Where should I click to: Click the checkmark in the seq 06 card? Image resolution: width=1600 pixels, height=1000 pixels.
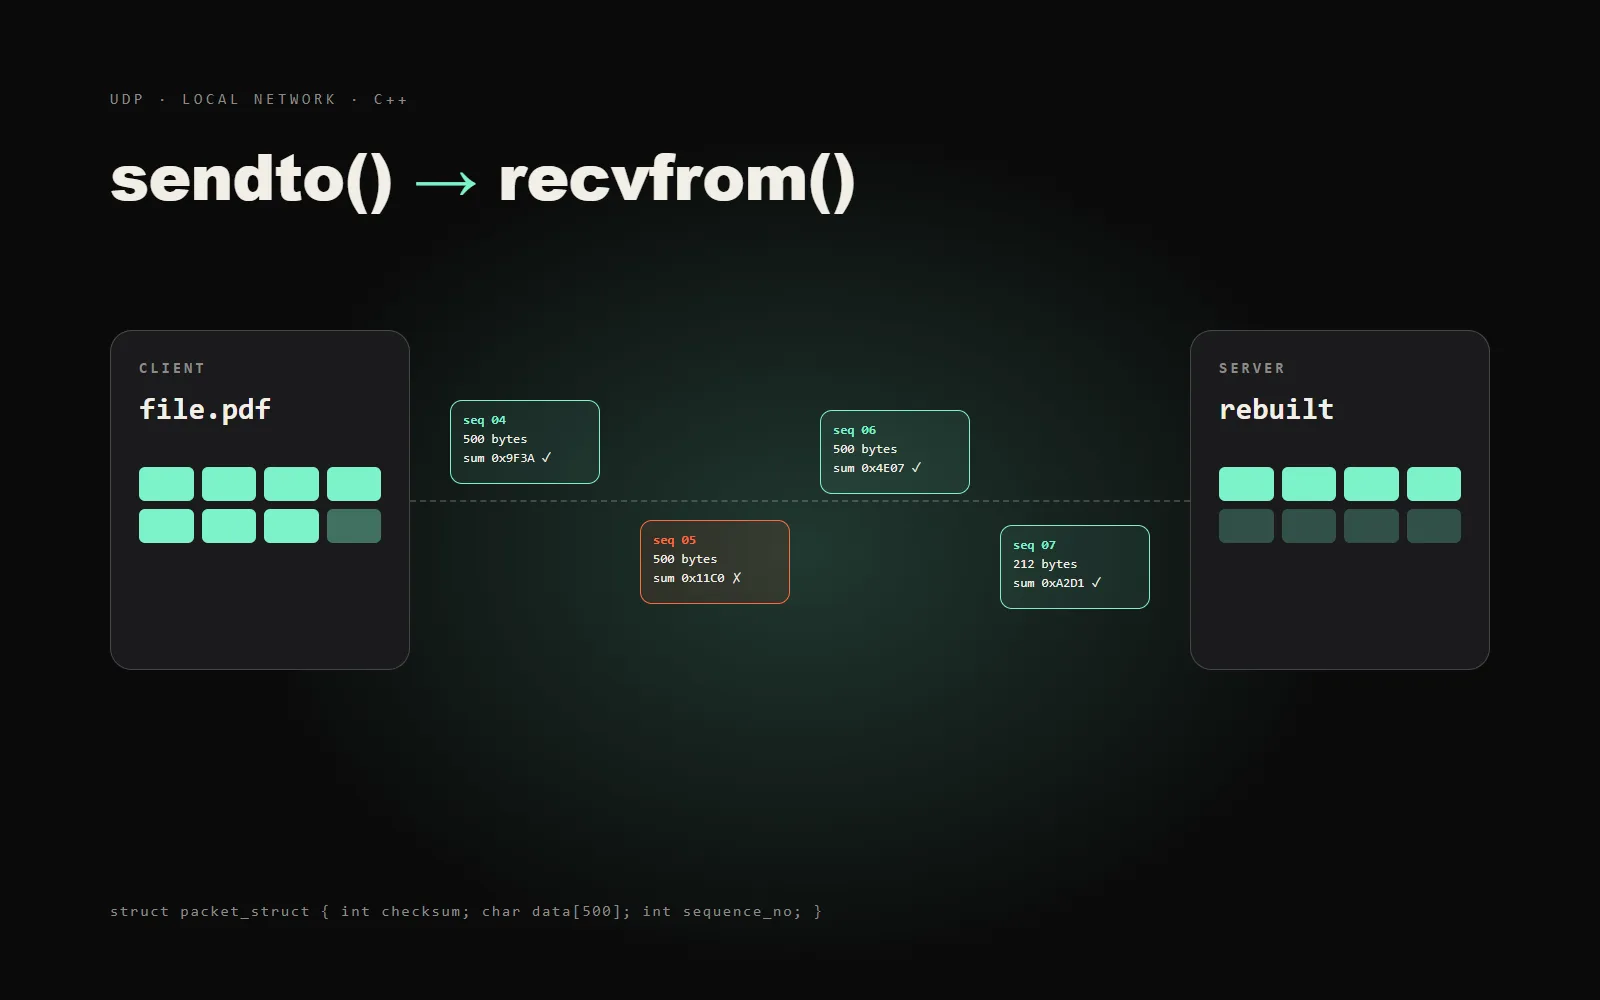[x=916, y=468]
